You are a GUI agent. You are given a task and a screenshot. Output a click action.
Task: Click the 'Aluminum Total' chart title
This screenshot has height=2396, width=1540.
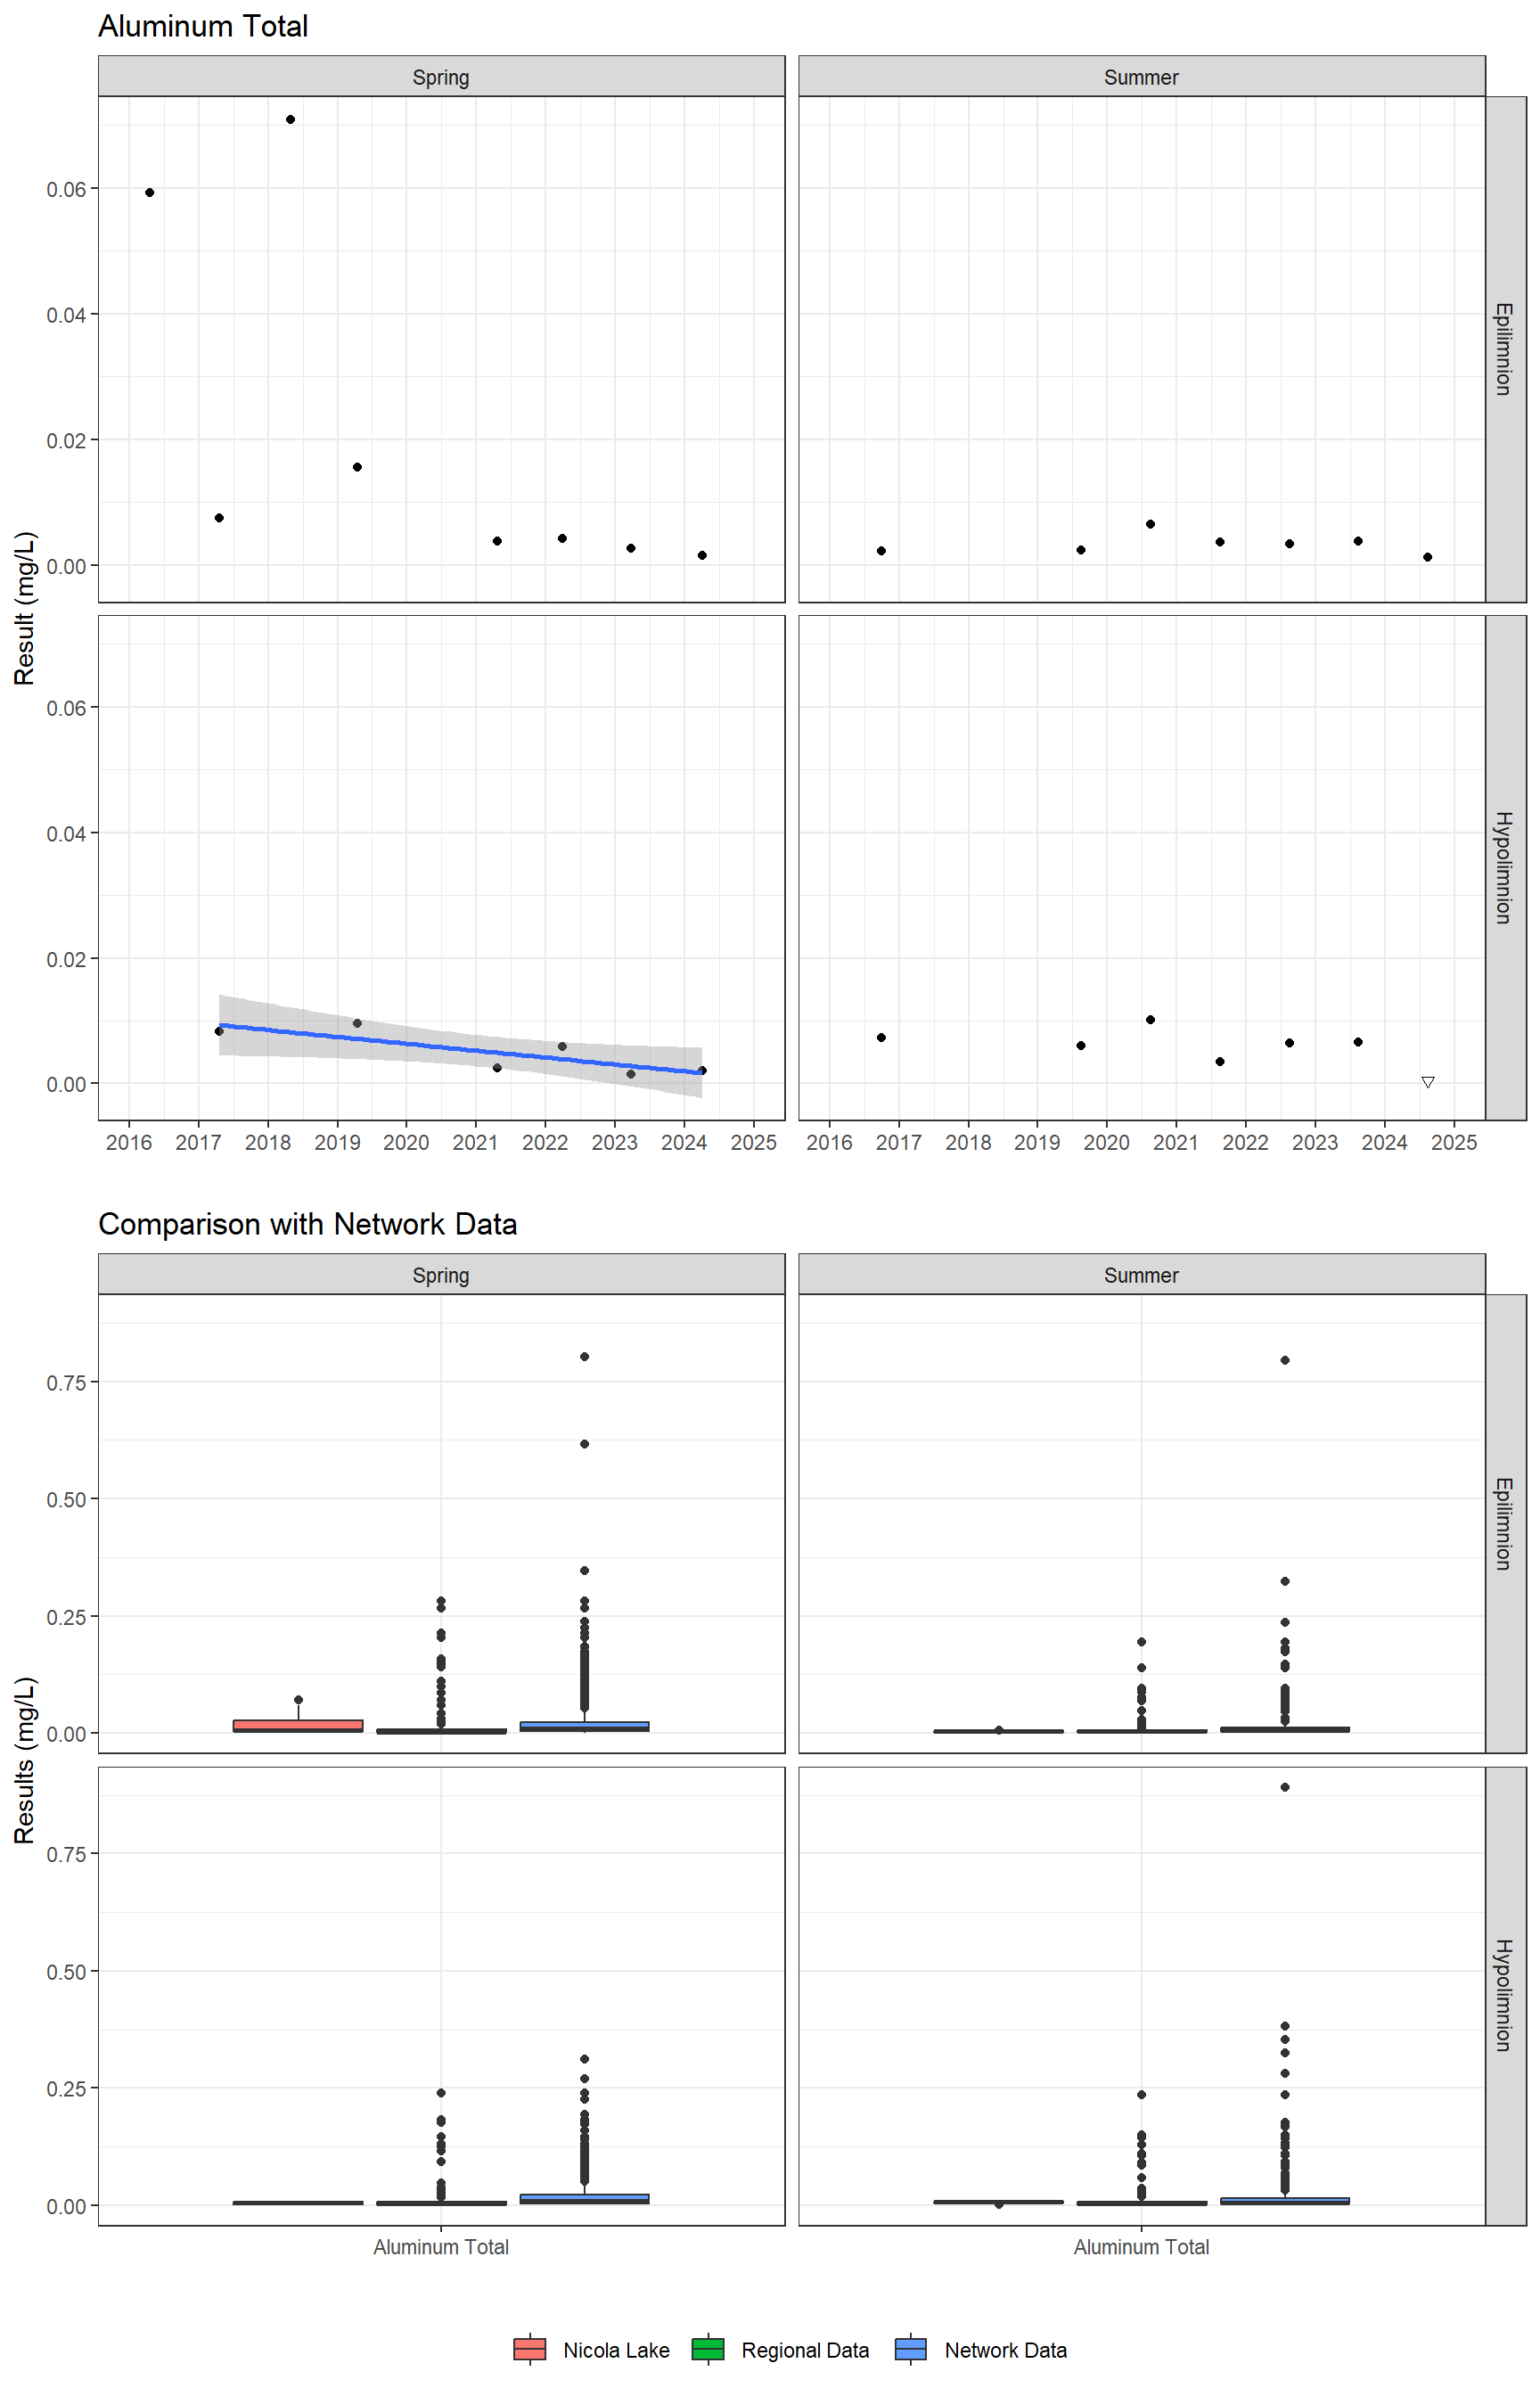point(203,26)
